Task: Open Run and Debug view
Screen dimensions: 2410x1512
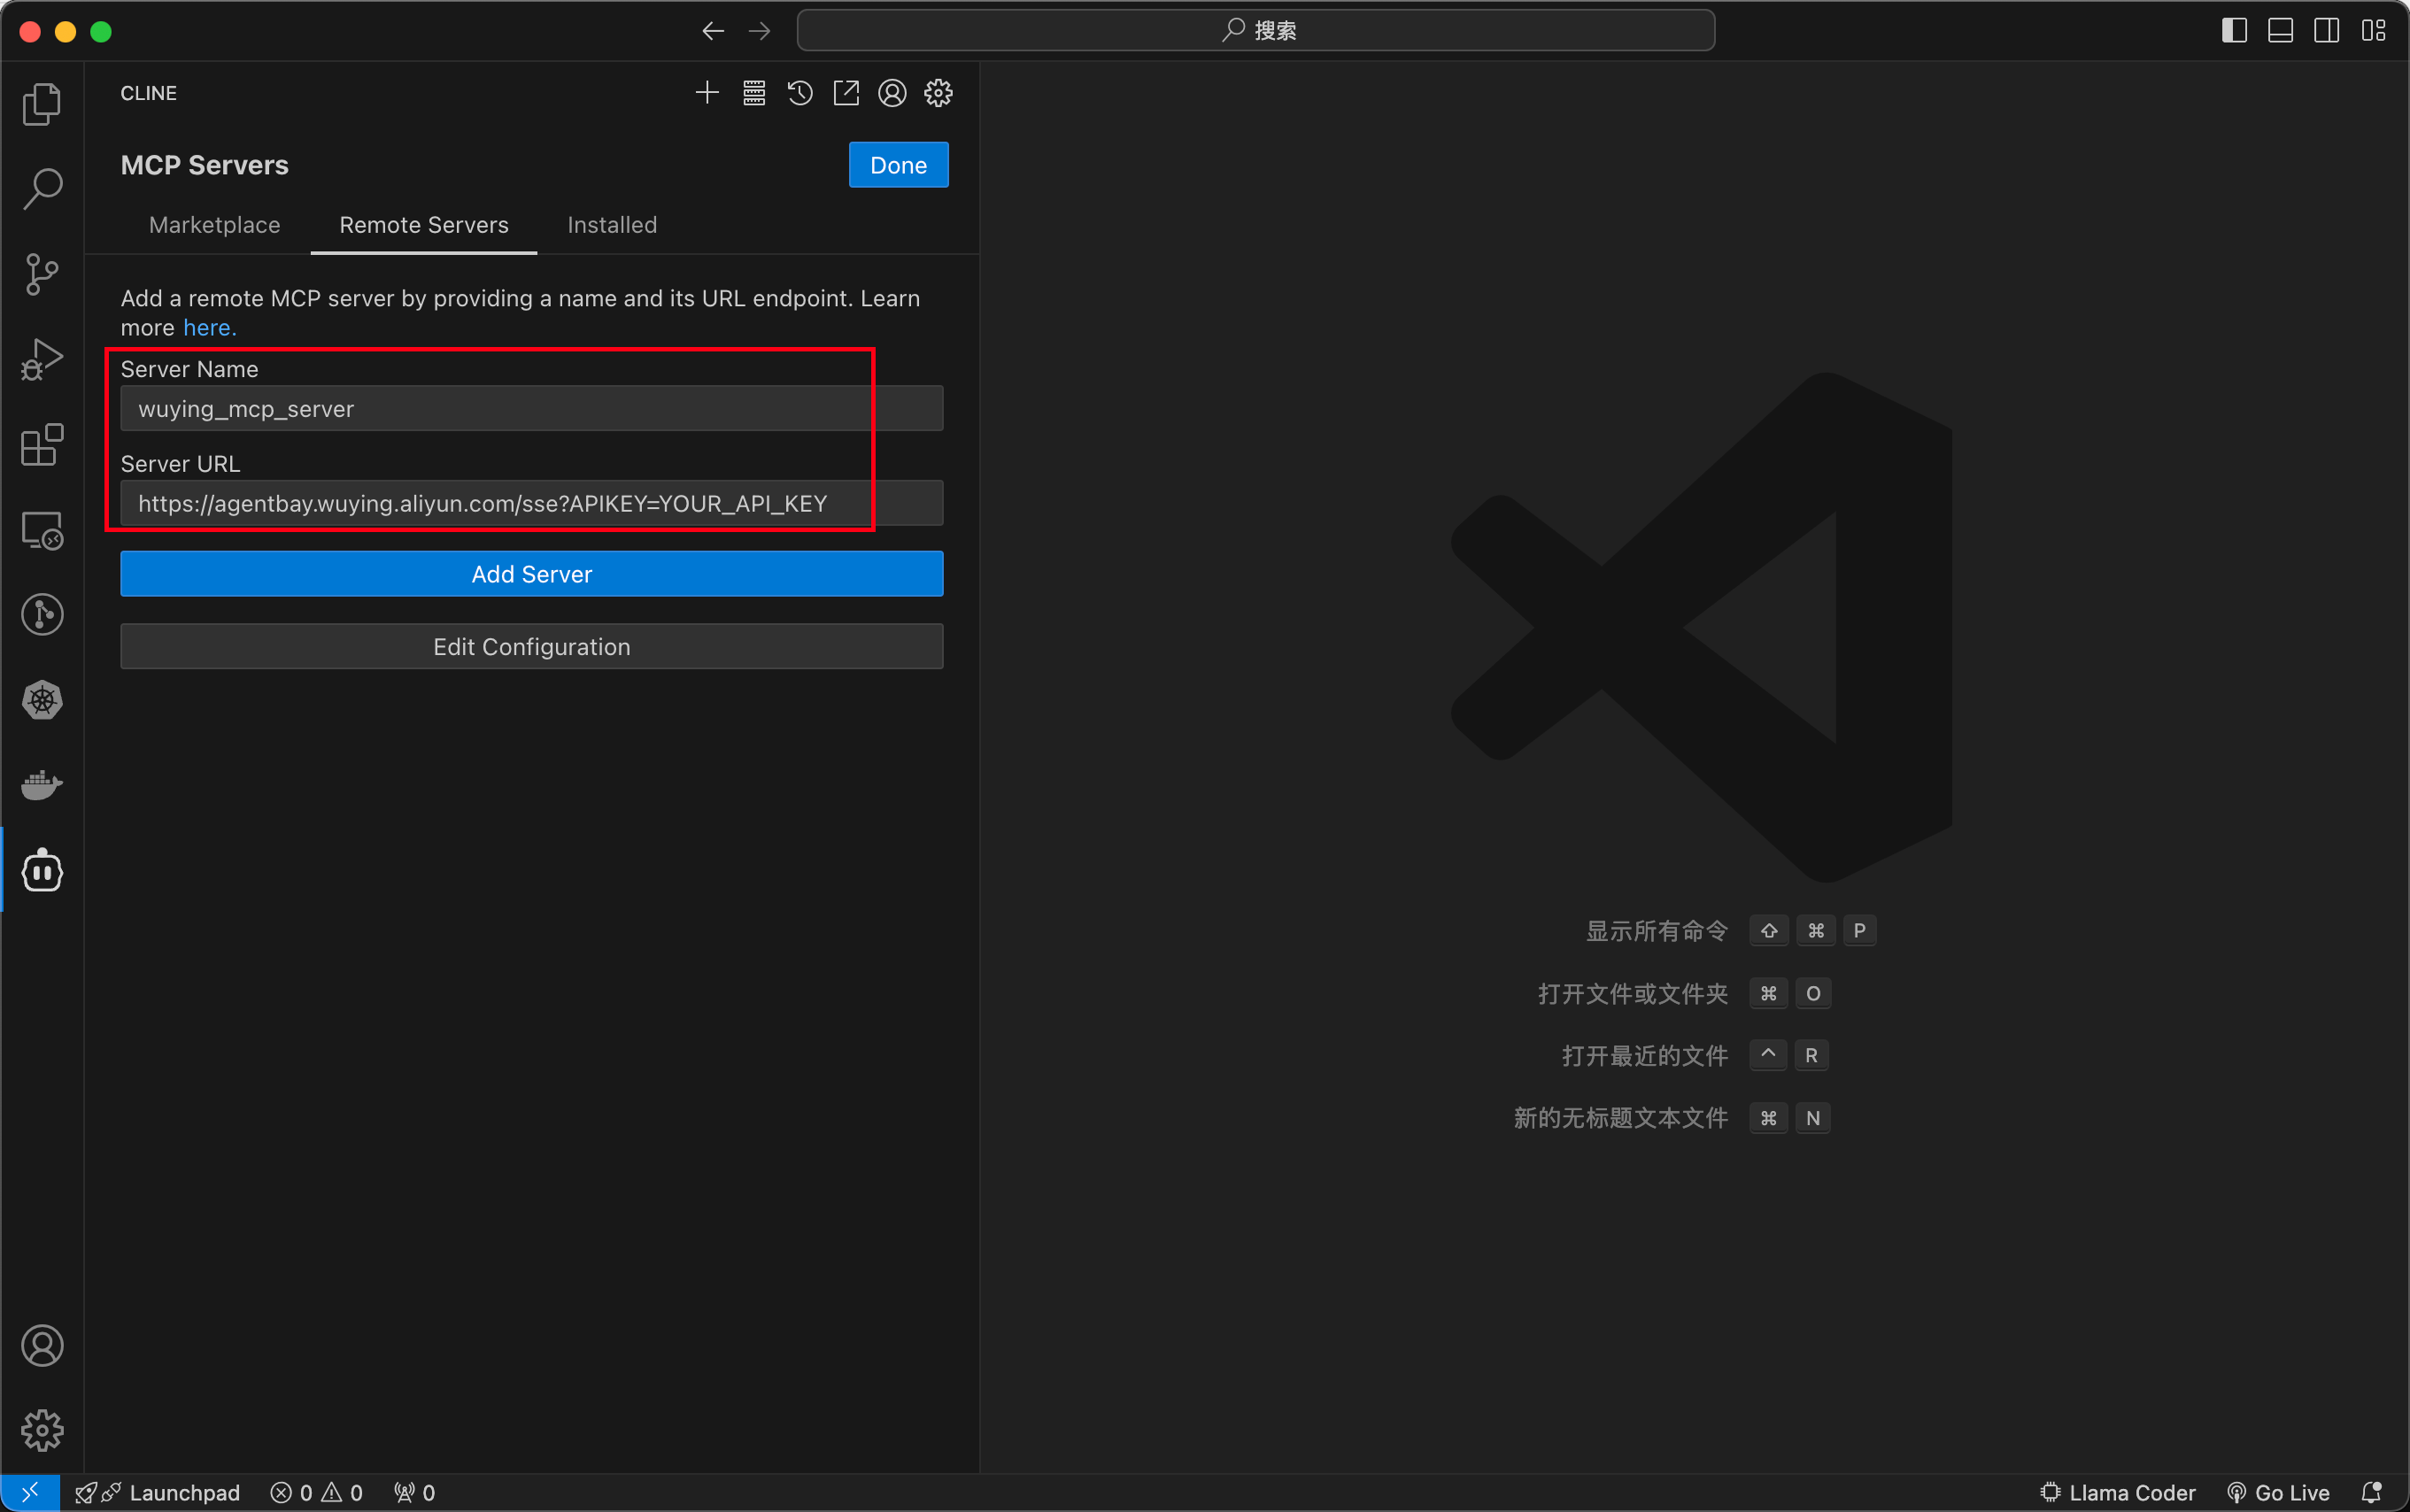Action: coord(42,359)
